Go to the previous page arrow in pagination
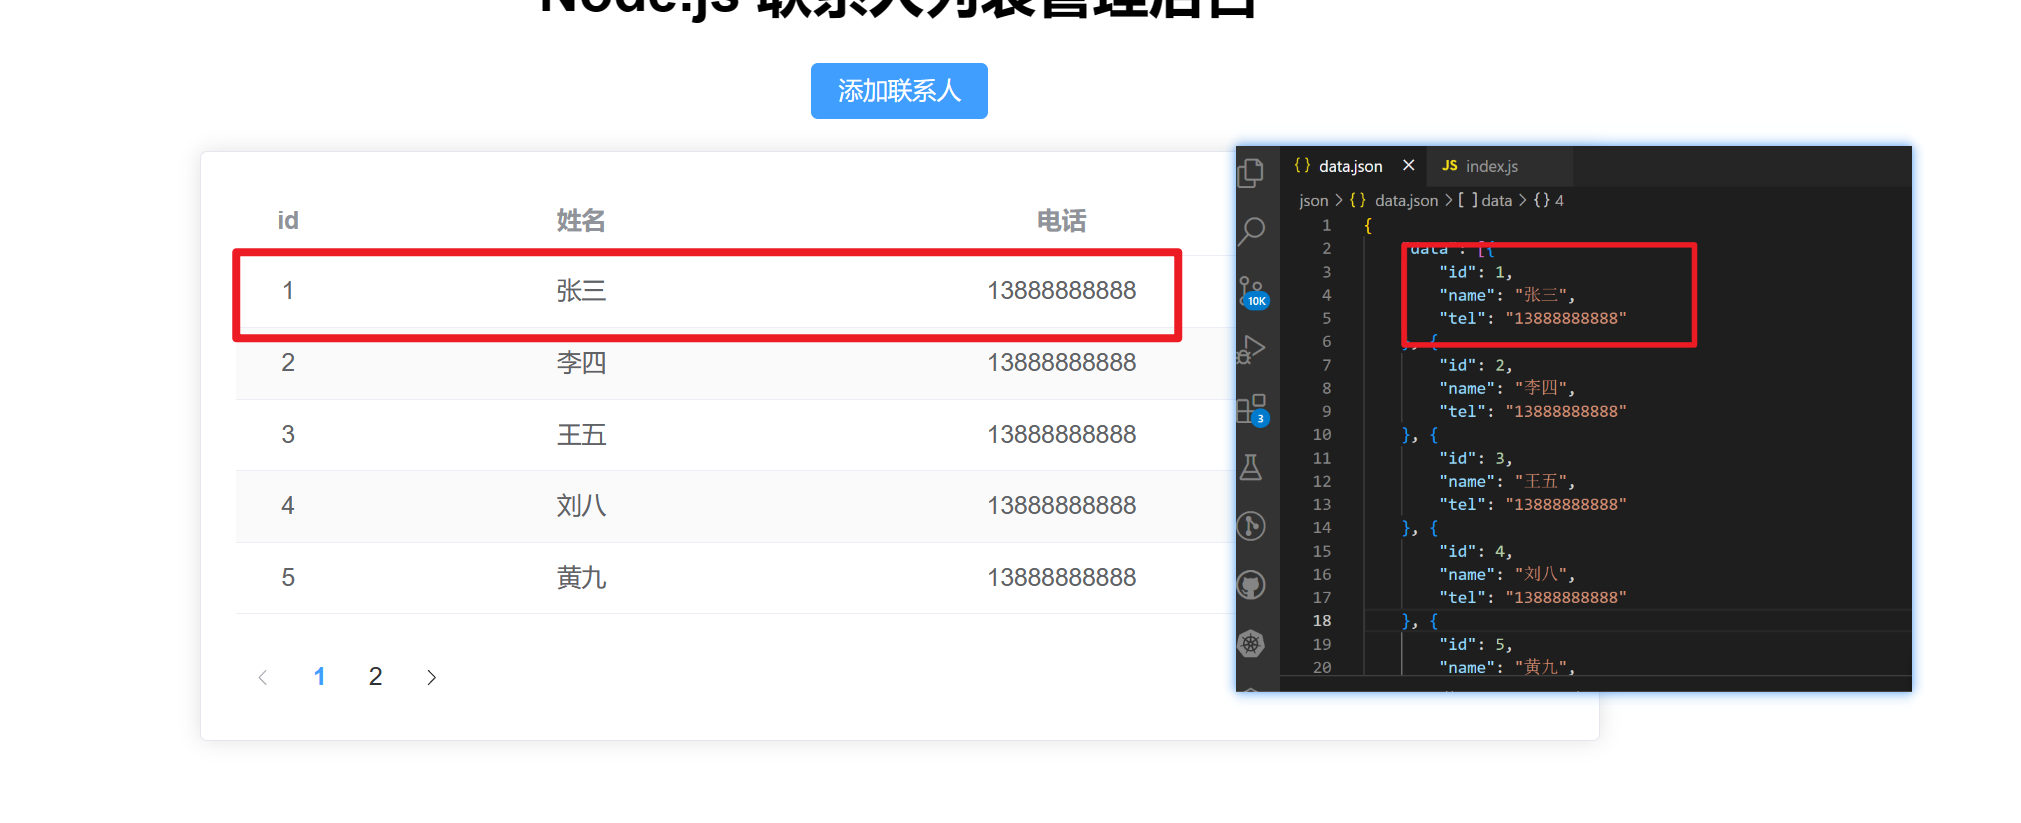The image size is (2021, 823). pos(263,677)
